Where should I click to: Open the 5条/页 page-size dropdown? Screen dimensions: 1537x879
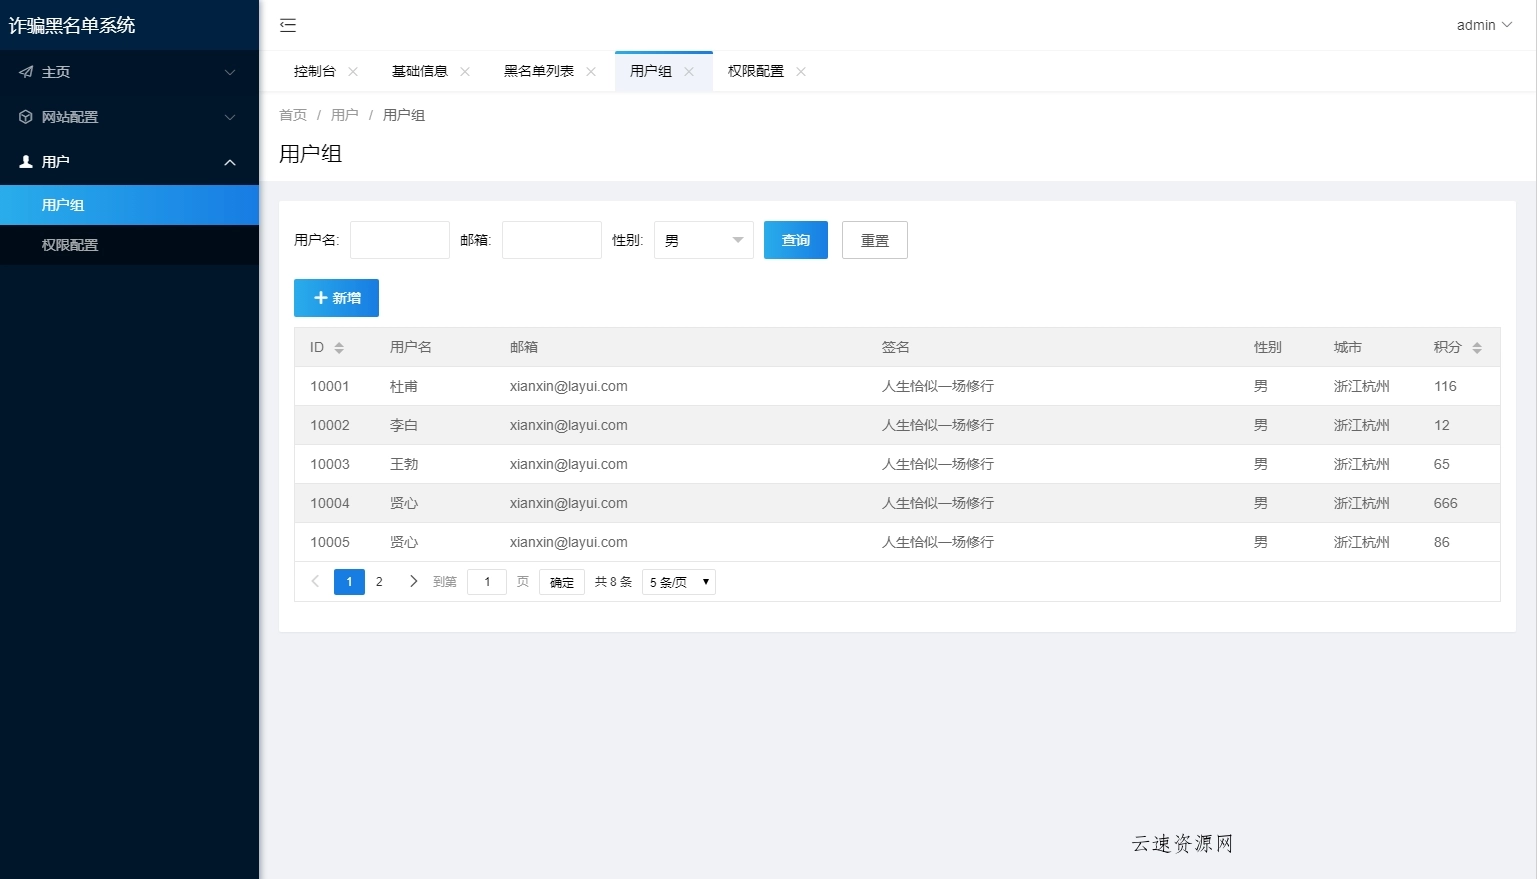678,581
